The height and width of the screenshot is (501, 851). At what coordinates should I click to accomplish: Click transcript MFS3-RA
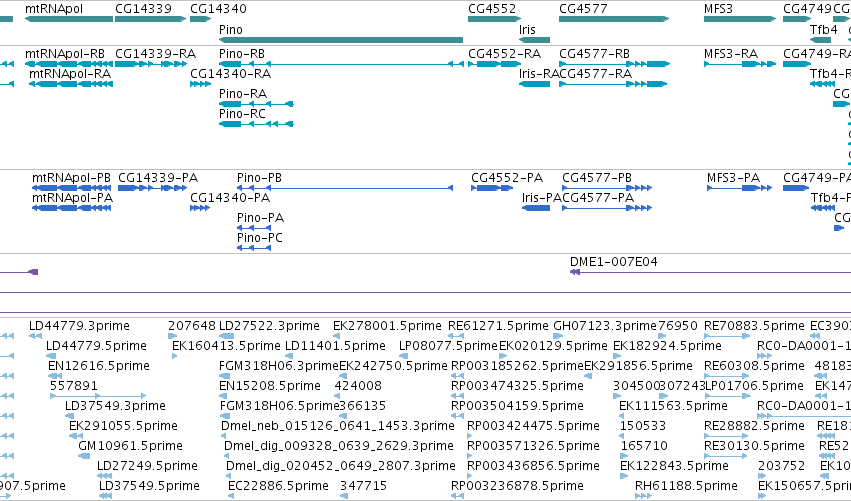point(731,54)
